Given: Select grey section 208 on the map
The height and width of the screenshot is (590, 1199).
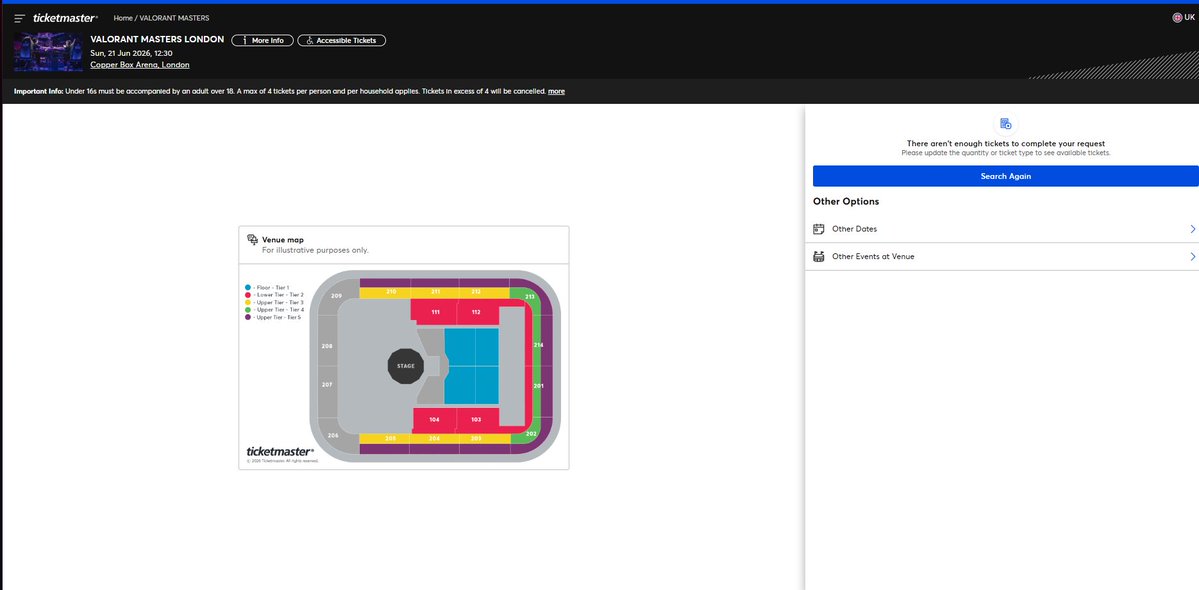Looking at the screenshot, I should coord(327,346).
